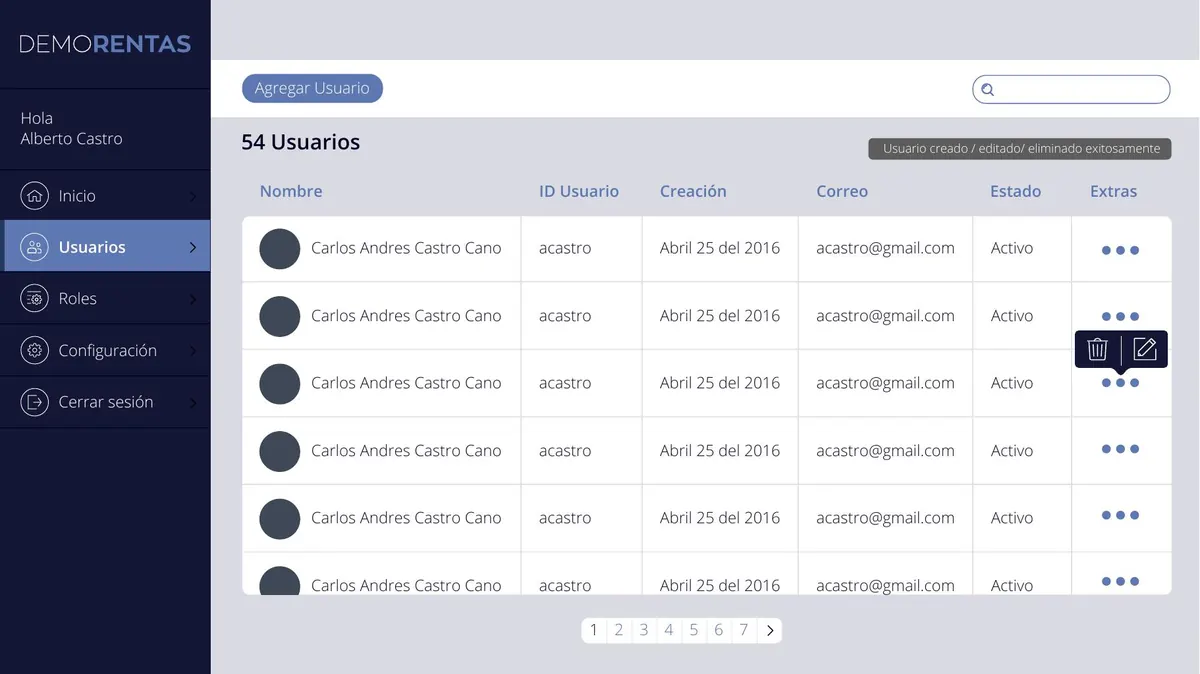The height and width of the screenshot is (674, 1200).
Task: Expand the Usuarios chevron arrow
Action: 193,247
